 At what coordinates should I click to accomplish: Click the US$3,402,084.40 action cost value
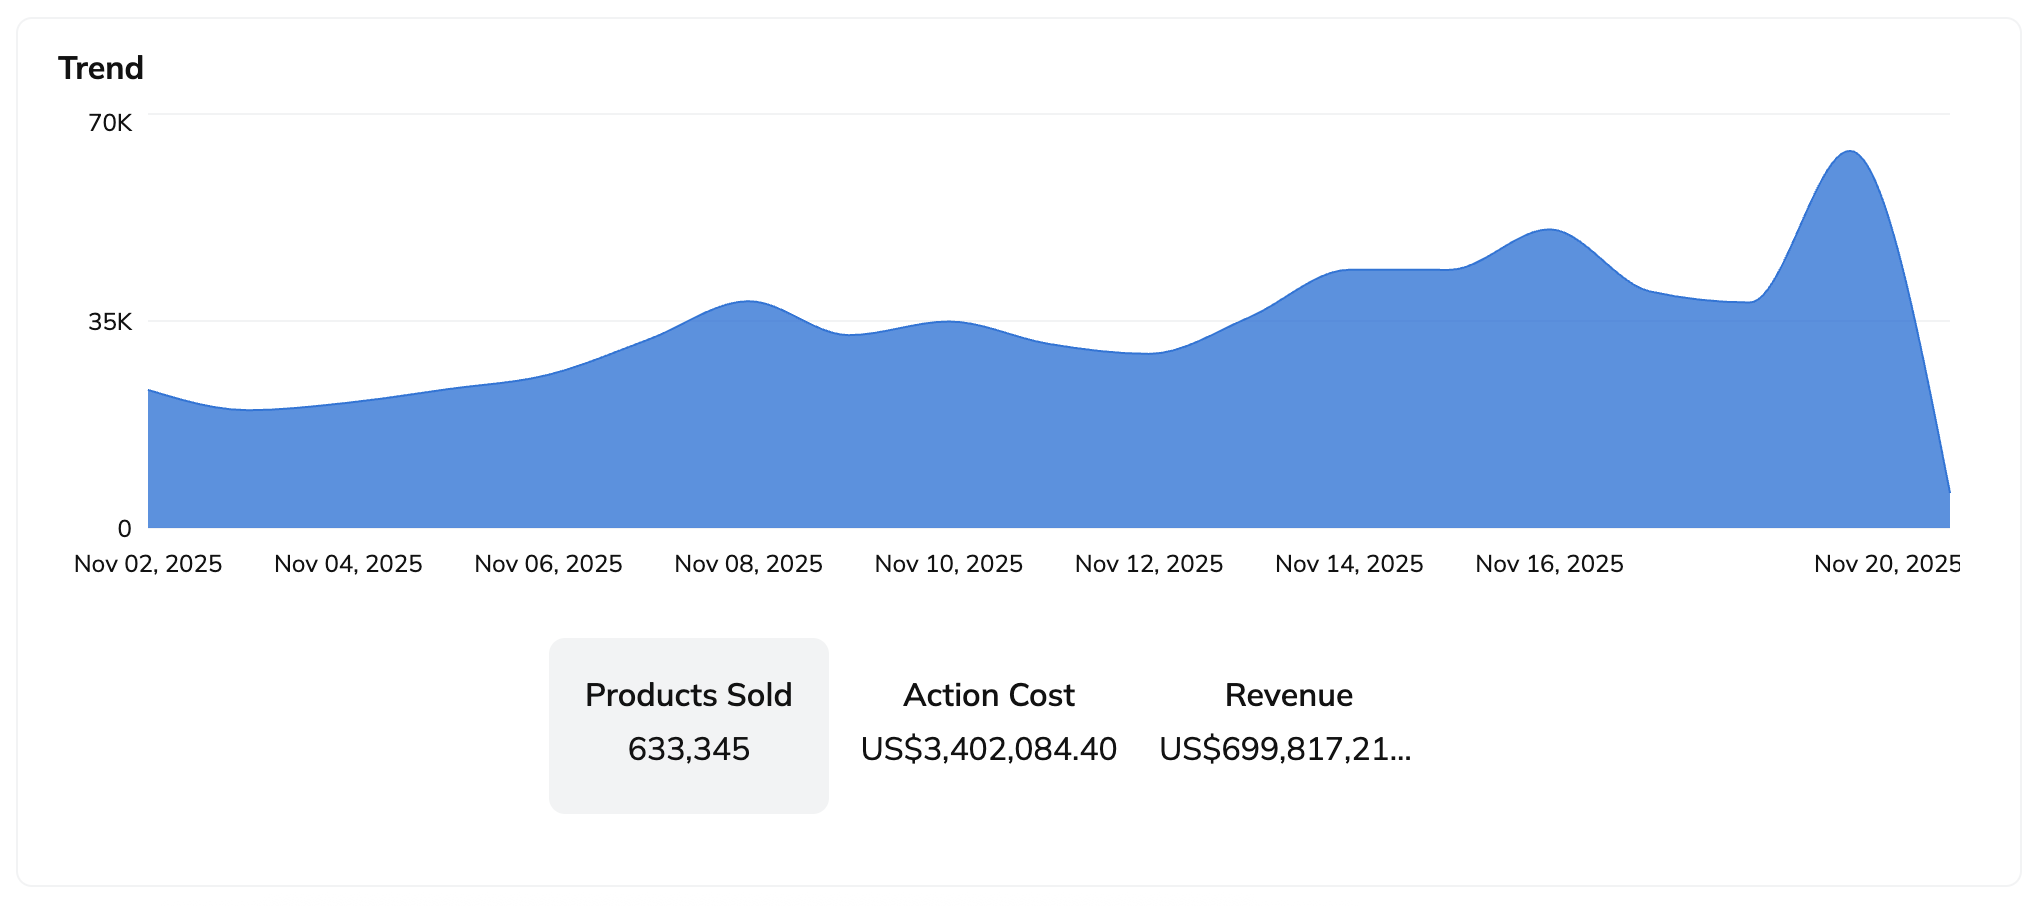coord(988,749)
